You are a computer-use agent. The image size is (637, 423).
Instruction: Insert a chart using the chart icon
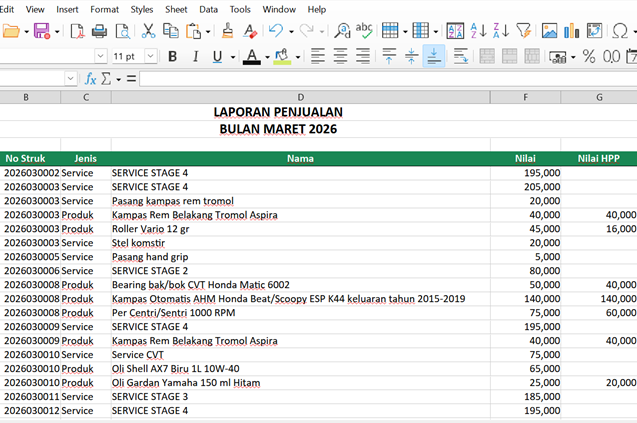click(x=570, y=31)
